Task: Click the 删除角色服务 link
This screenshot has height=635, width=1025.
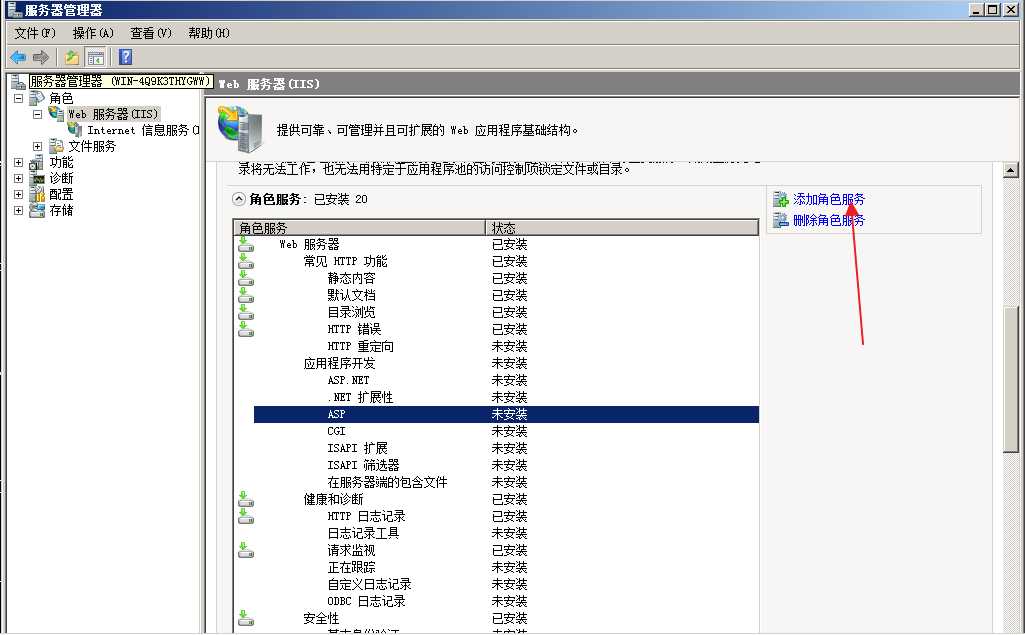Action: [x=828, y=220]
